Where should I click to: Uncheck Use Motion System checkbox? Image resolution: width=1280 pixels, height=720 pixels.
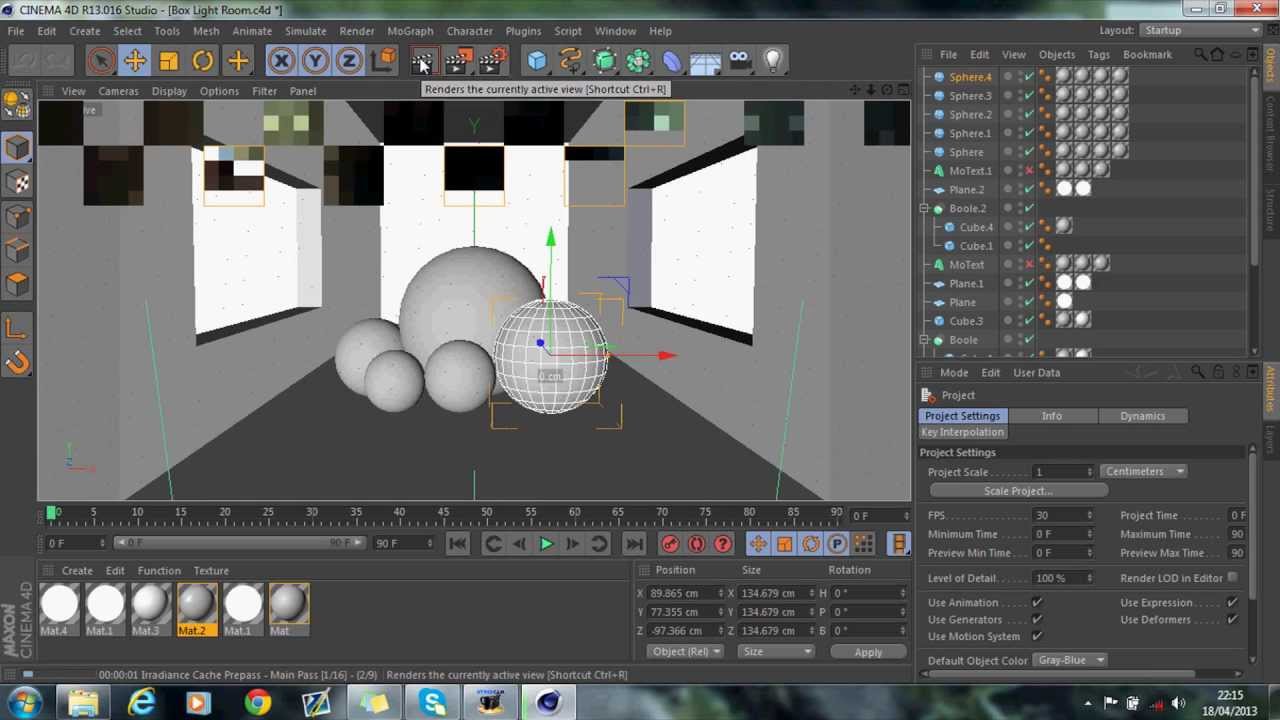point(1037,637)
